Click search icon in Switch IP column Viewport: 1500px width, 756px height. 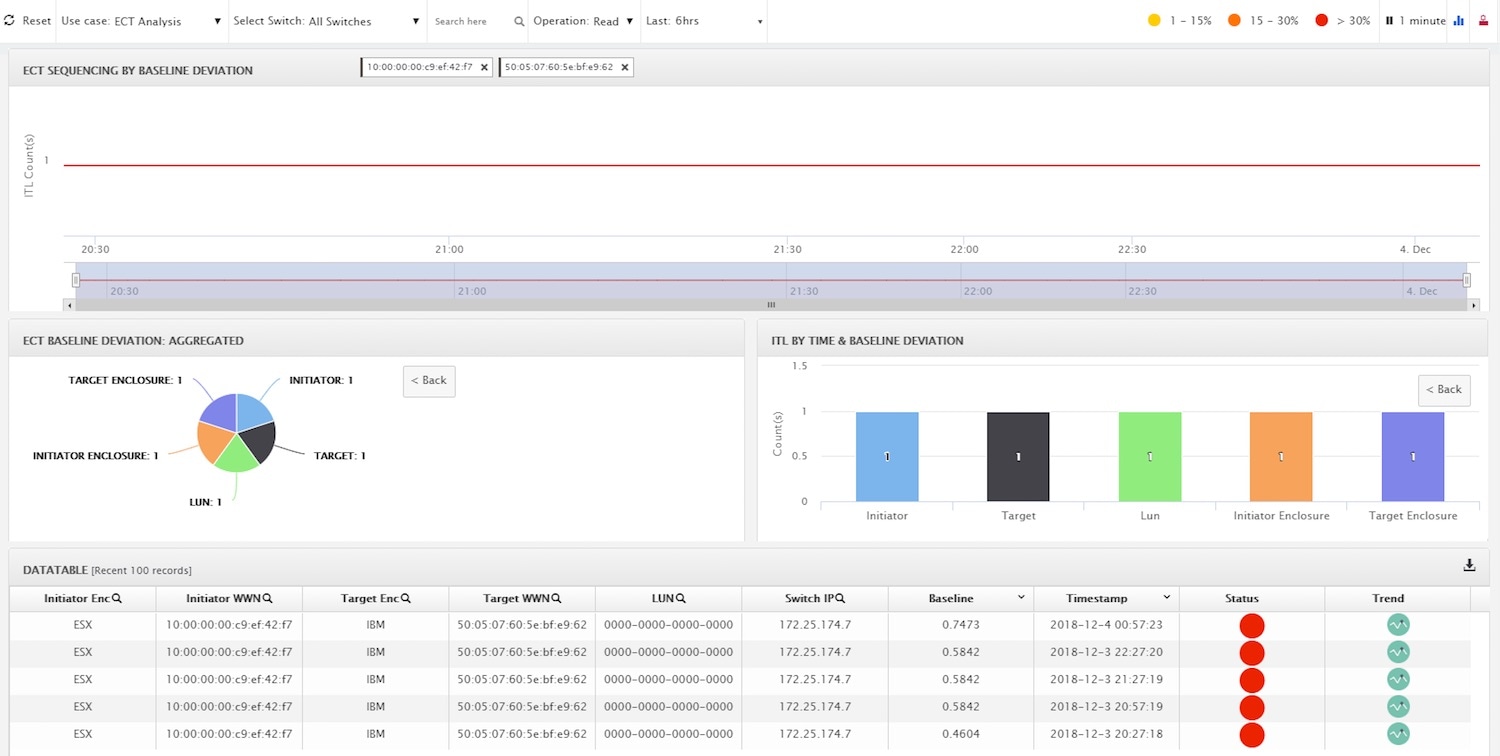(841, 598)
